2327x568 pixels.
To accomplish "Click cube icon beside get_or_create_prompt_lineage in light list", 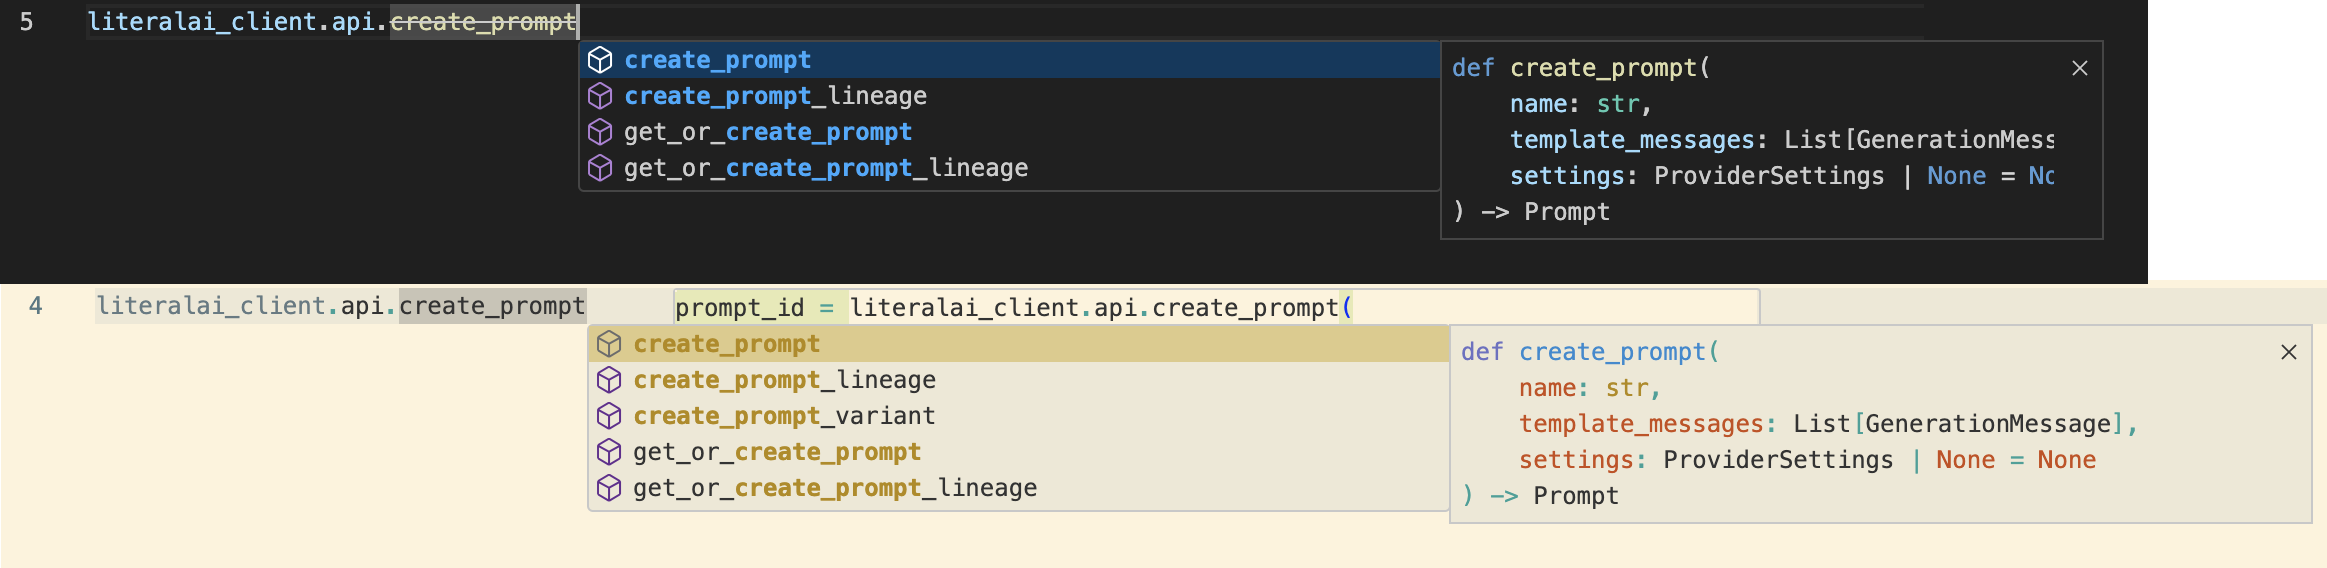I will (609, 488).
